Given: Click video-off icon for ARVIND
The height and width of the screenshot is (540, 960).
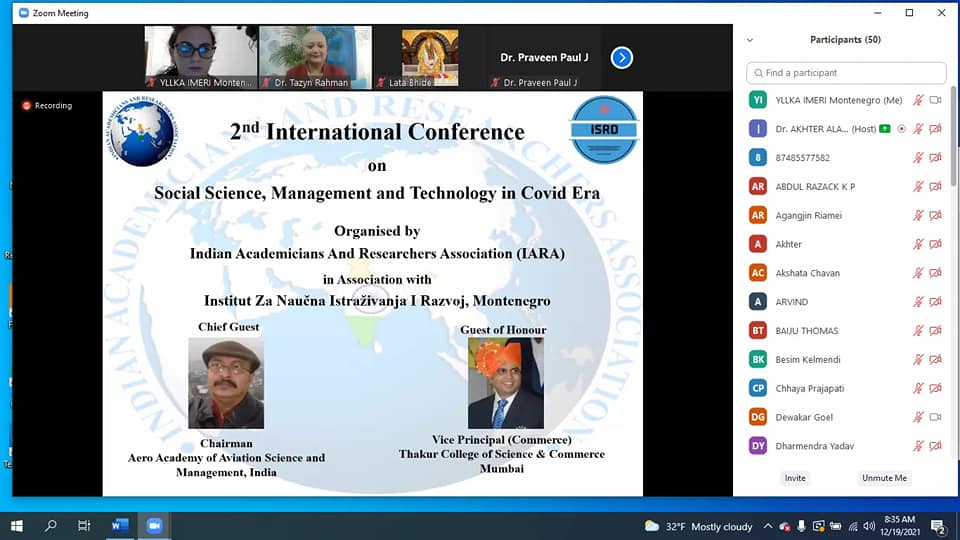Looking at the screenshot, I should point(936,301).
